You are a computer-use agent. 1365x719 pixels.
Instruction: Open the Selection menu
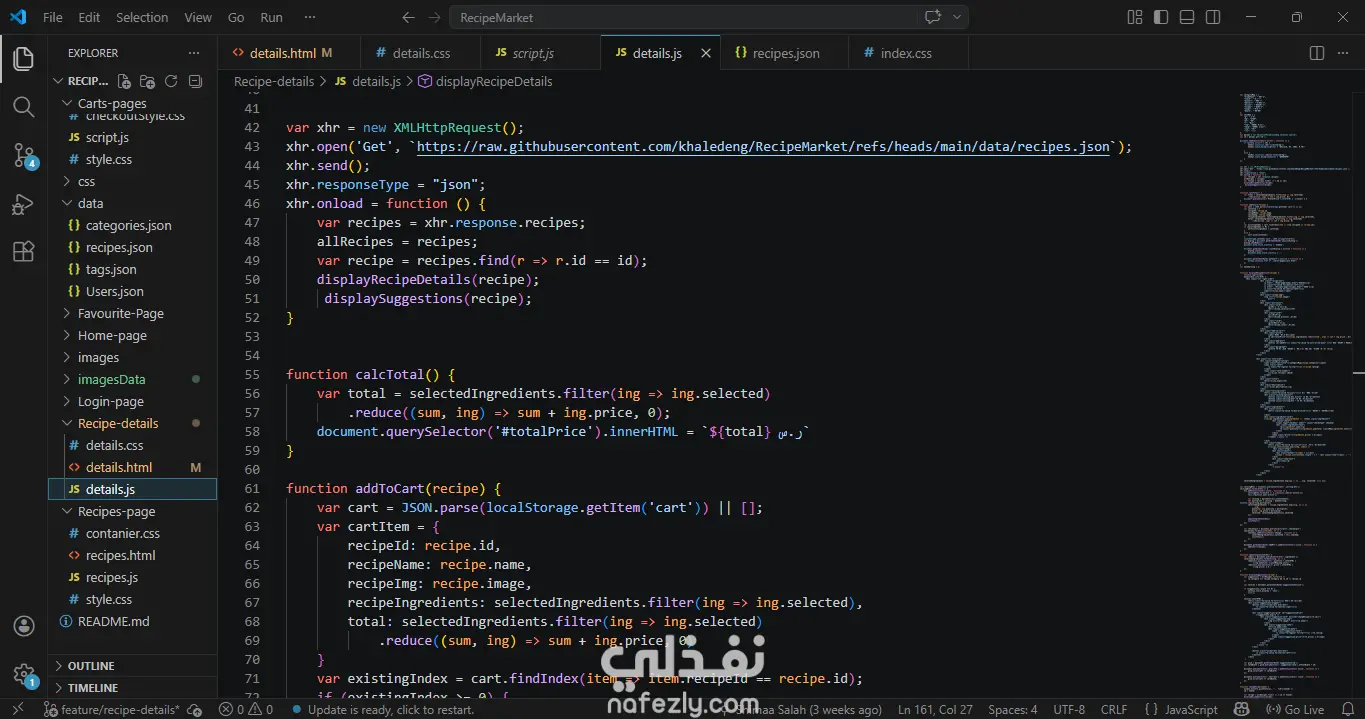pyautogui.click(x=142, y=17)
